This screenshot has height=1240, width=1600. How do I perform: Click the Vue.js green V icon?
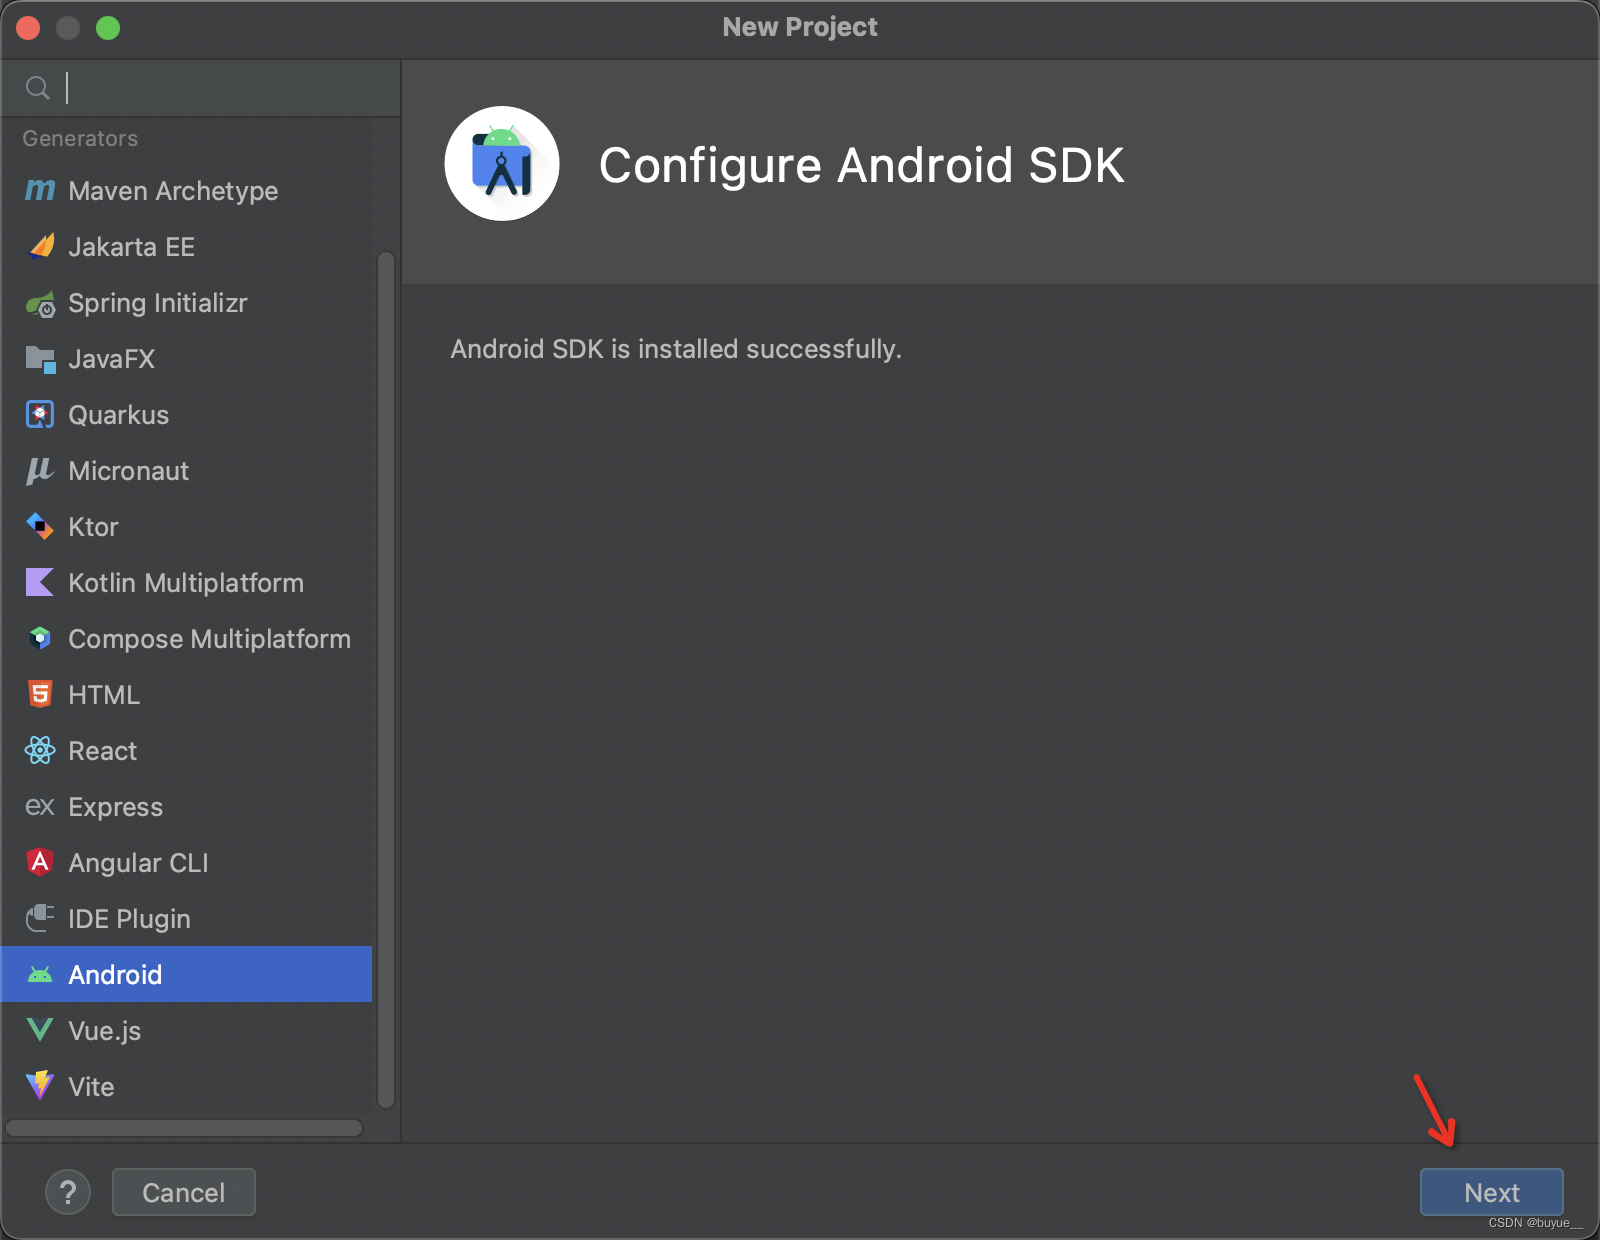40,1030
